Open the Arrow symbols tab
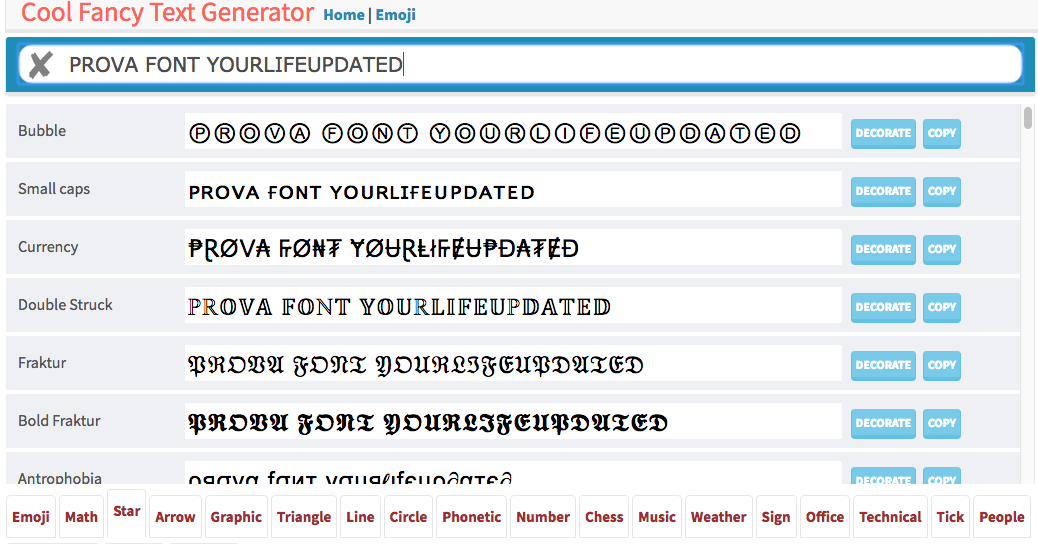1038x544 pixels. 175,517
